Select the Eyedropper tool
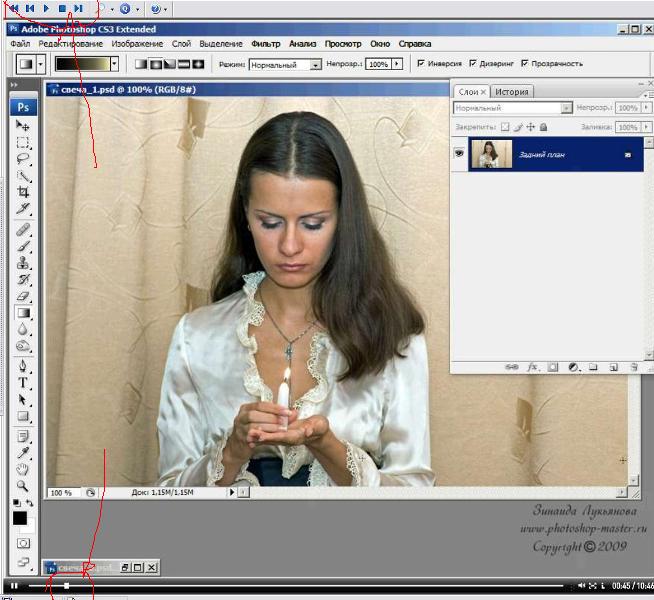The image size is (654, 600). (23, 453)
